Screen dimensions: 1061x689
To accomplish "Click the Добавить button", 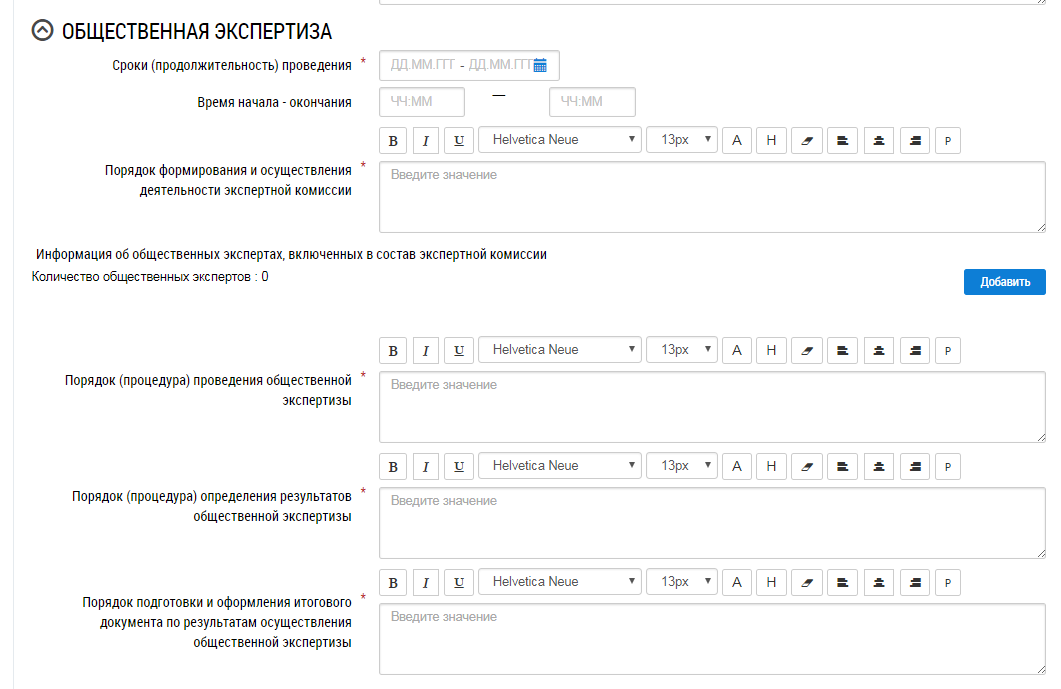I will tap(1004, 282).
